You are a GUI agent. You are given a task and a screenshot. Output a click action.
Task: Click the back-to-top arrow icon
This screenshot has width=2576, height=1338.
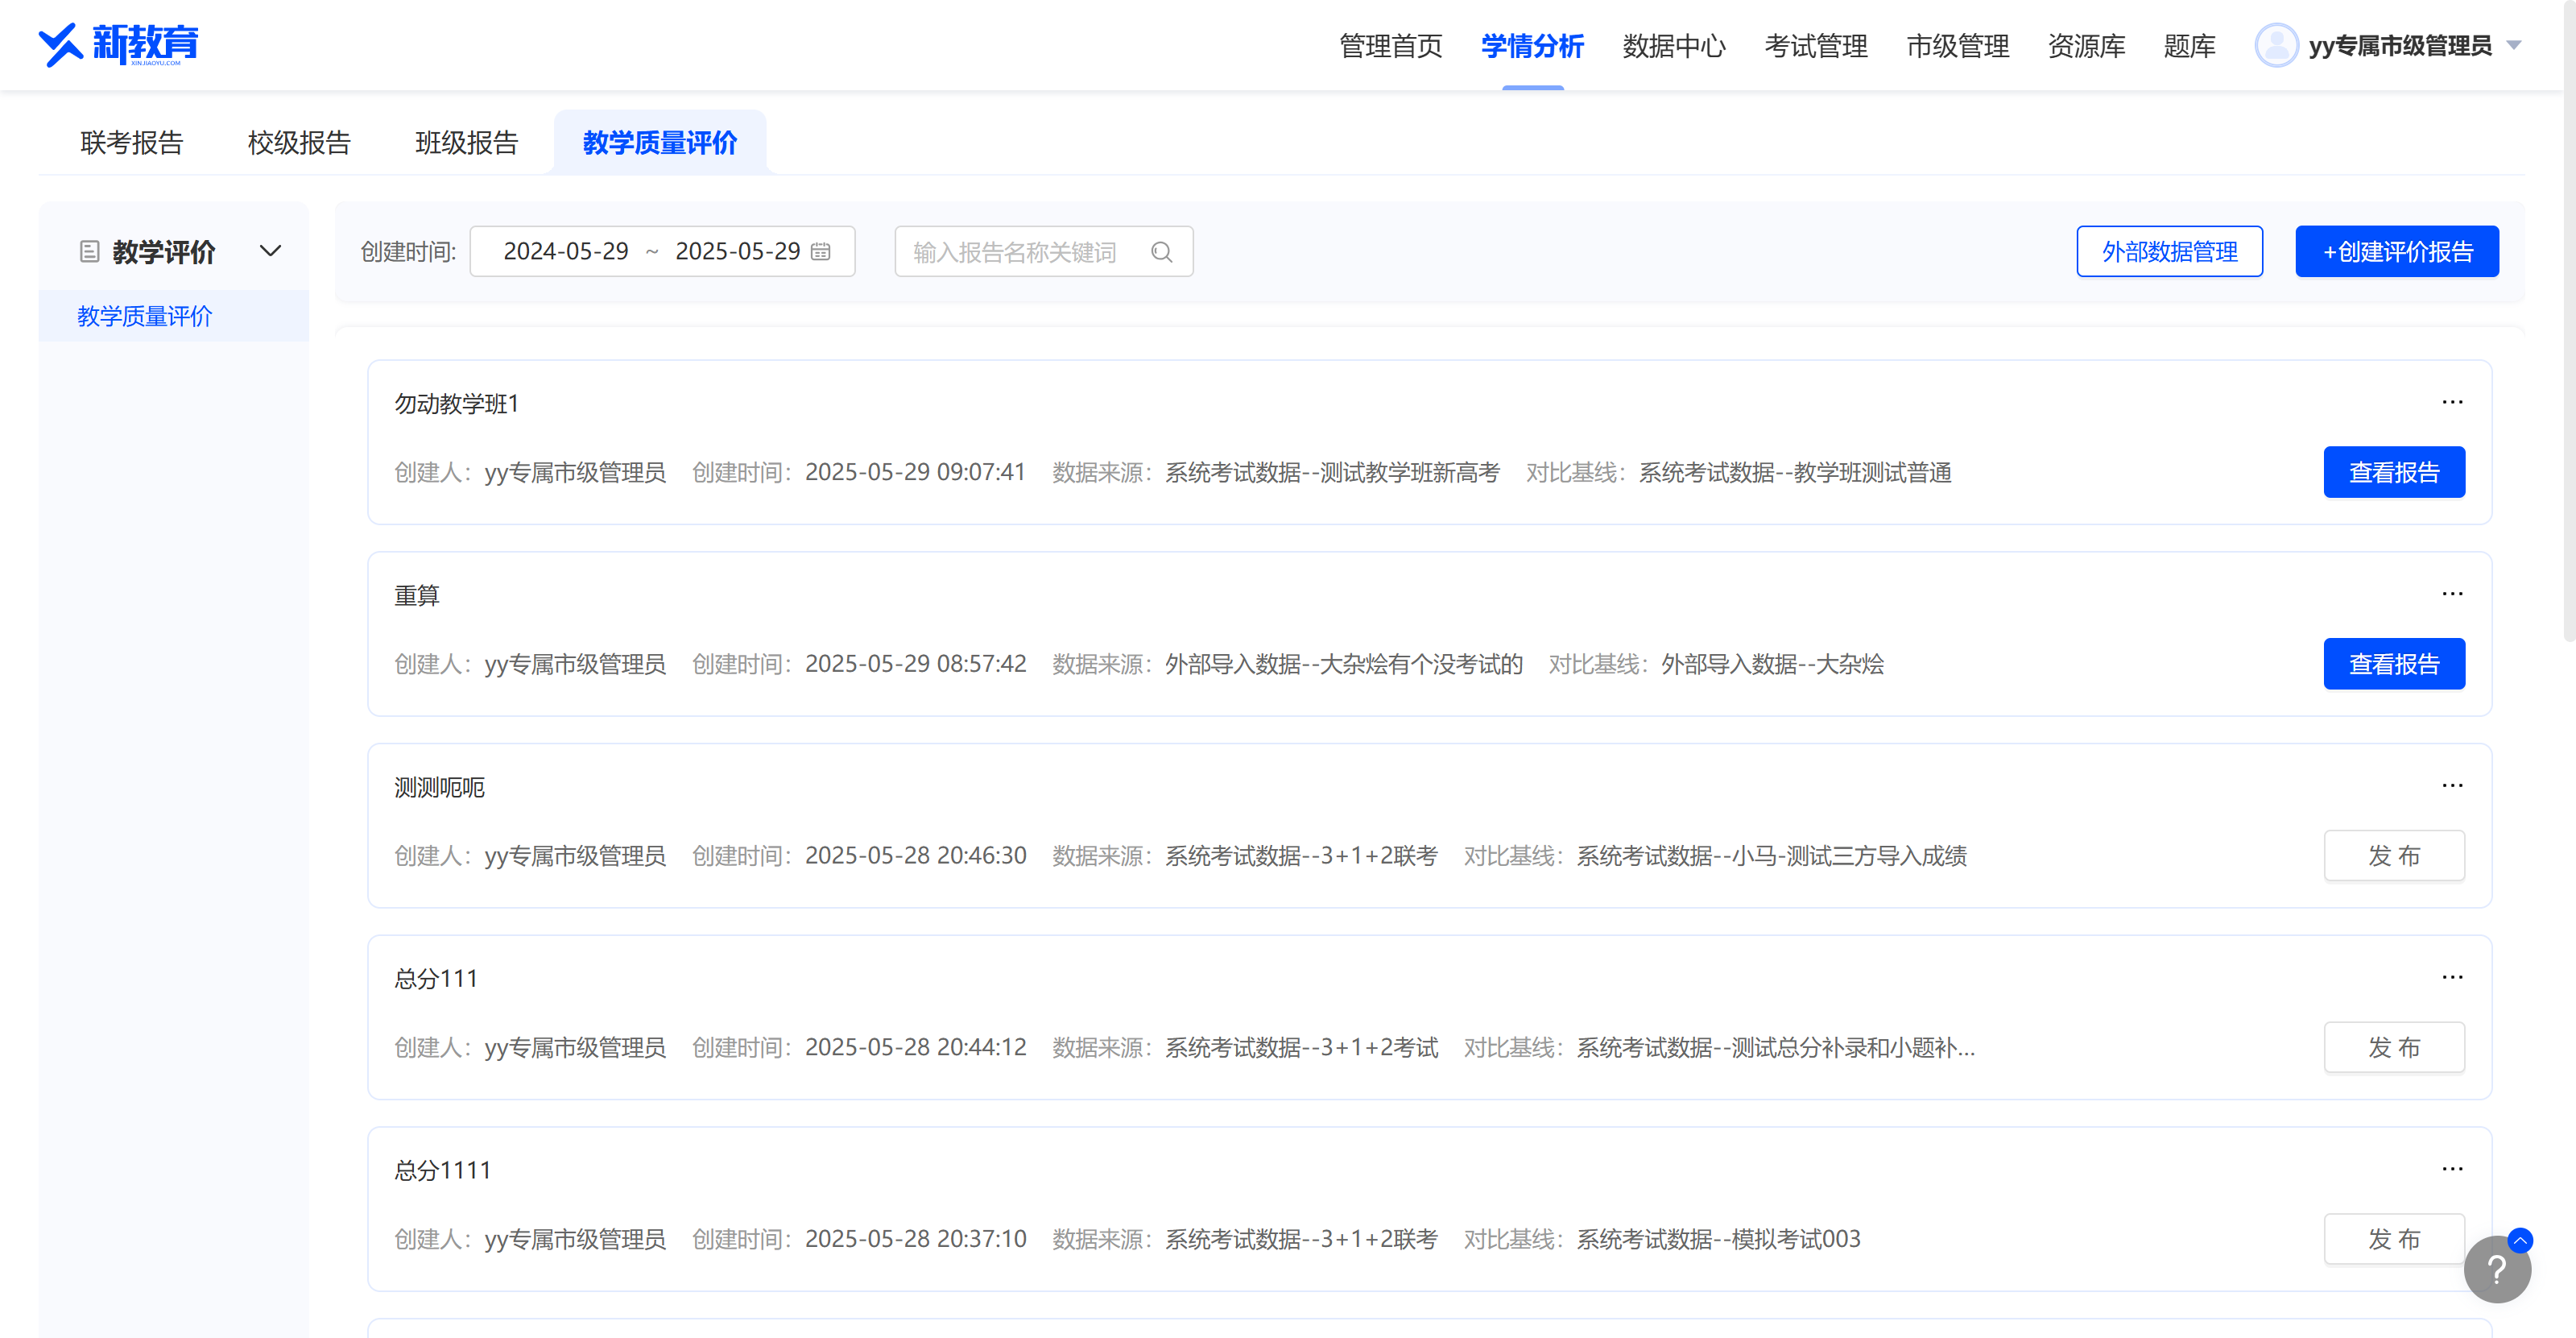tap(2520, 1241)
